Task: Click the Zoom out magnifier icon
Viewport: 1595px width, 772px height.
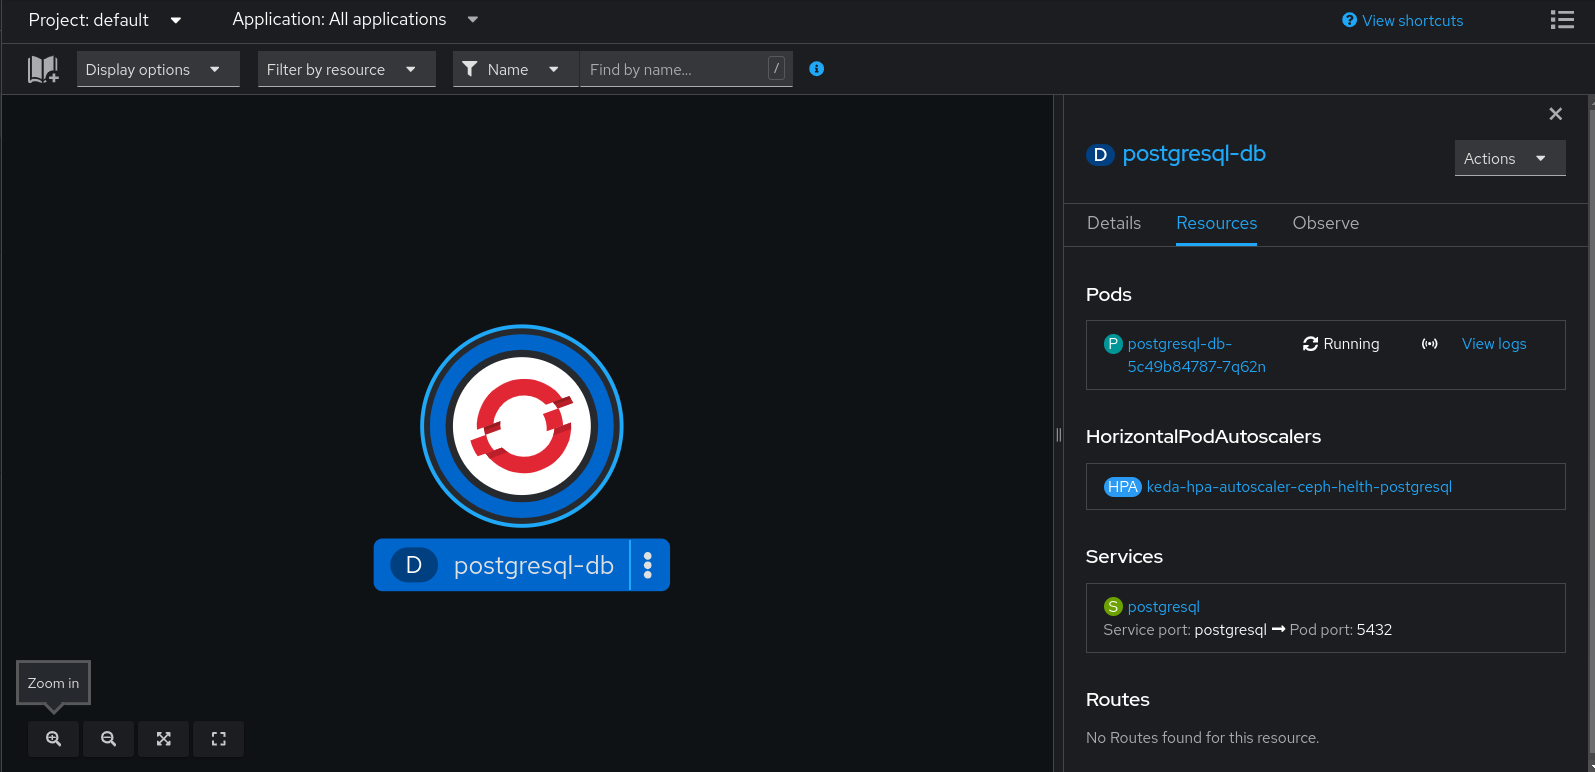Action: click(x=109, y=739)
